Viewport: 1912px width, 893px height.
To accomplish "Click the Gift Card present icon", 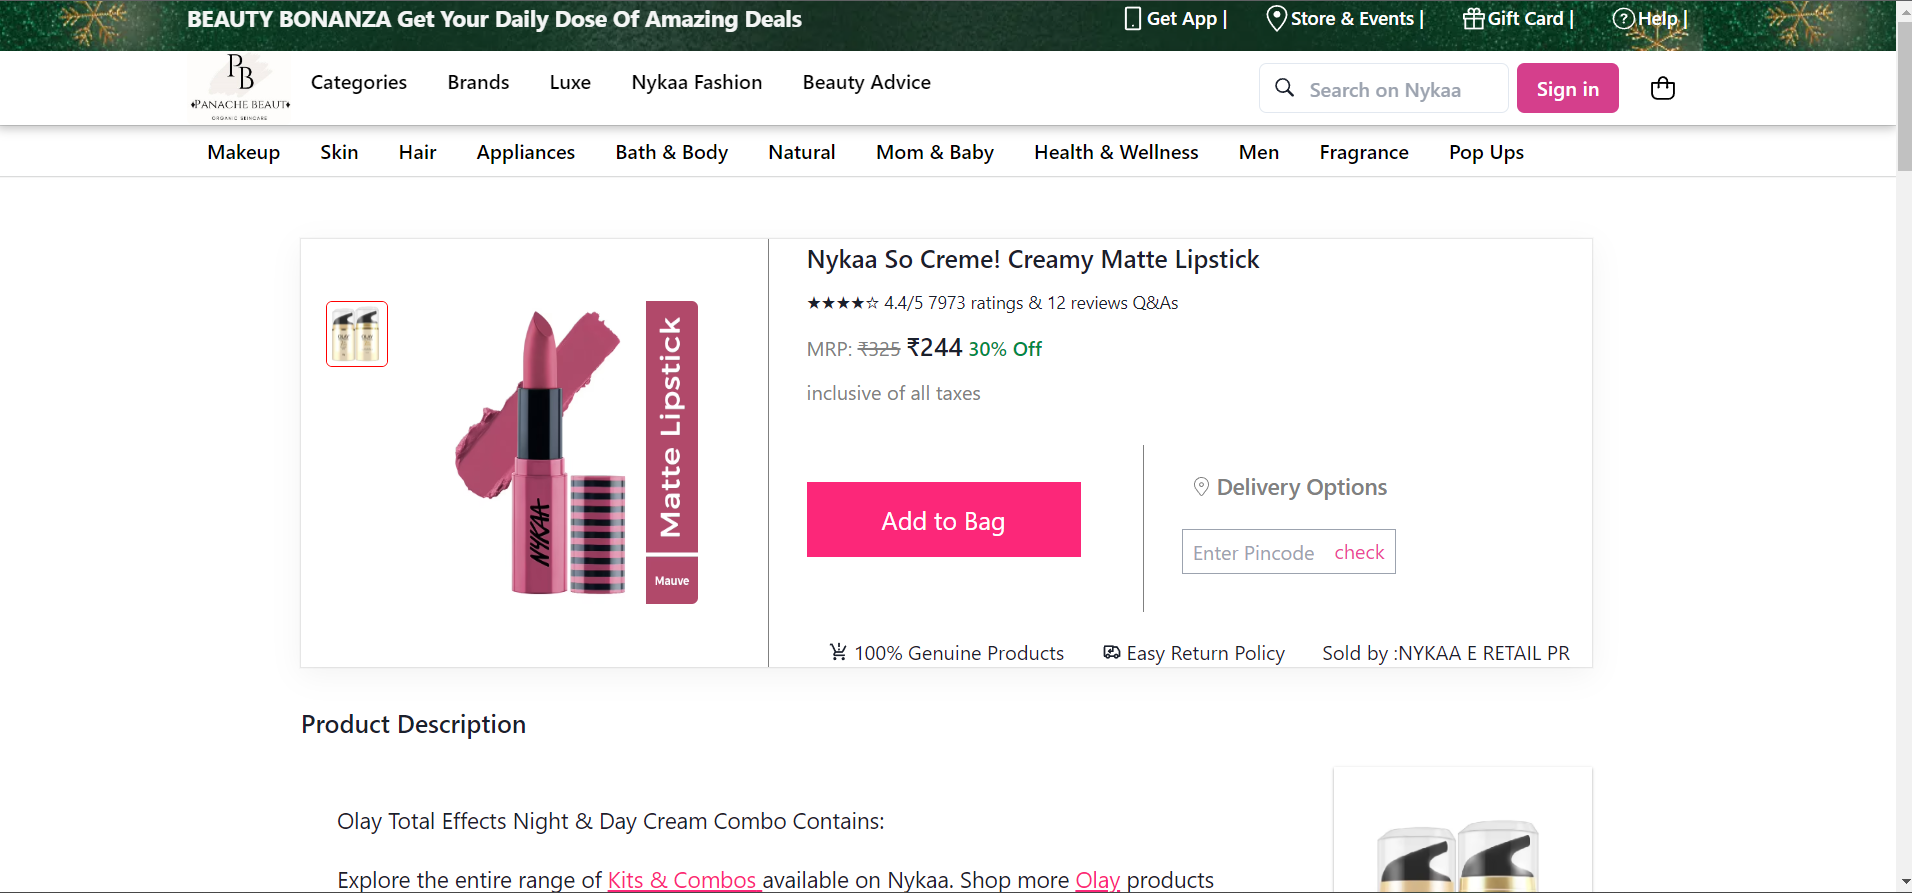I will click(x=1473, y=18).
